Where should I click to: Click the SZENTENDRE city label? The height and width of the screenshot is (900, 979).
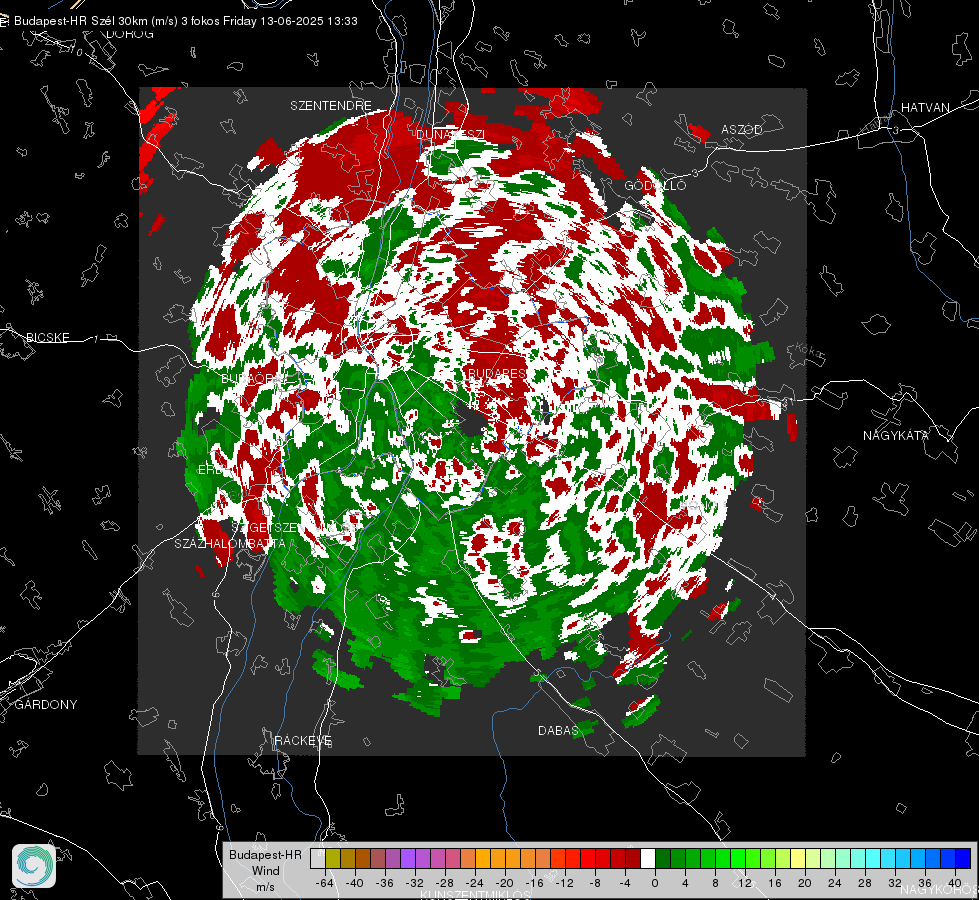point(331,106)
